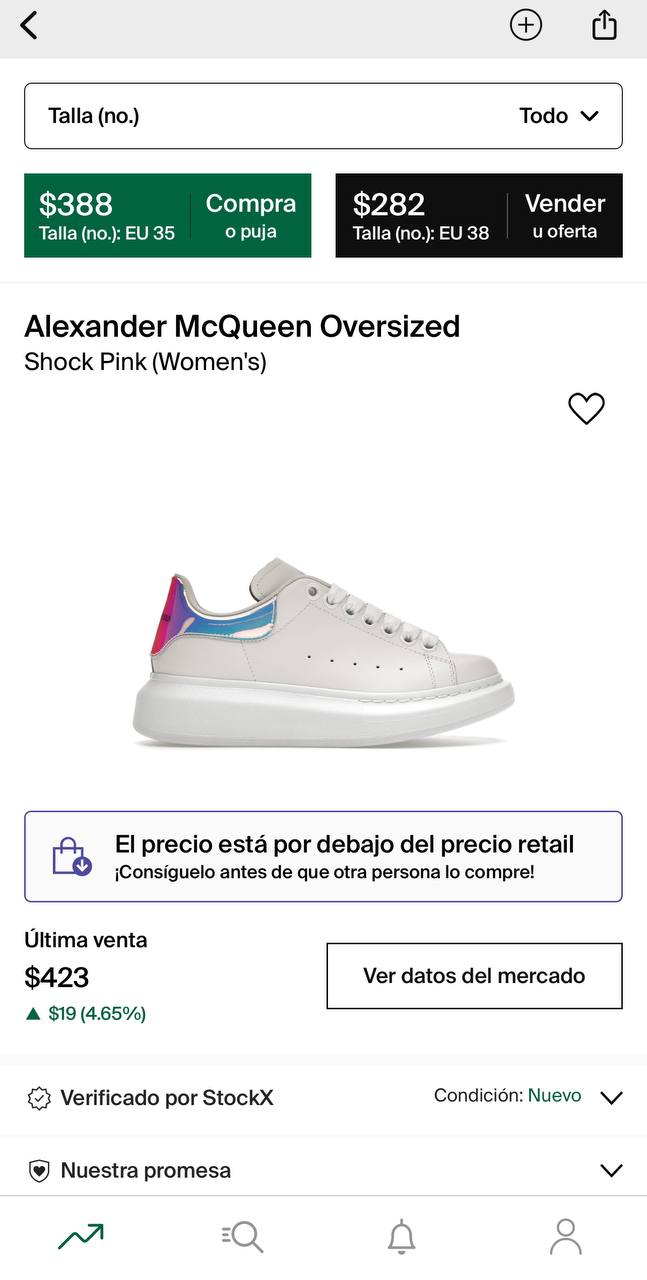The width and height of the screenshot is (647, 1280).
Task: Tap the Alexander McQueen sneaker image
Action: 323,655
